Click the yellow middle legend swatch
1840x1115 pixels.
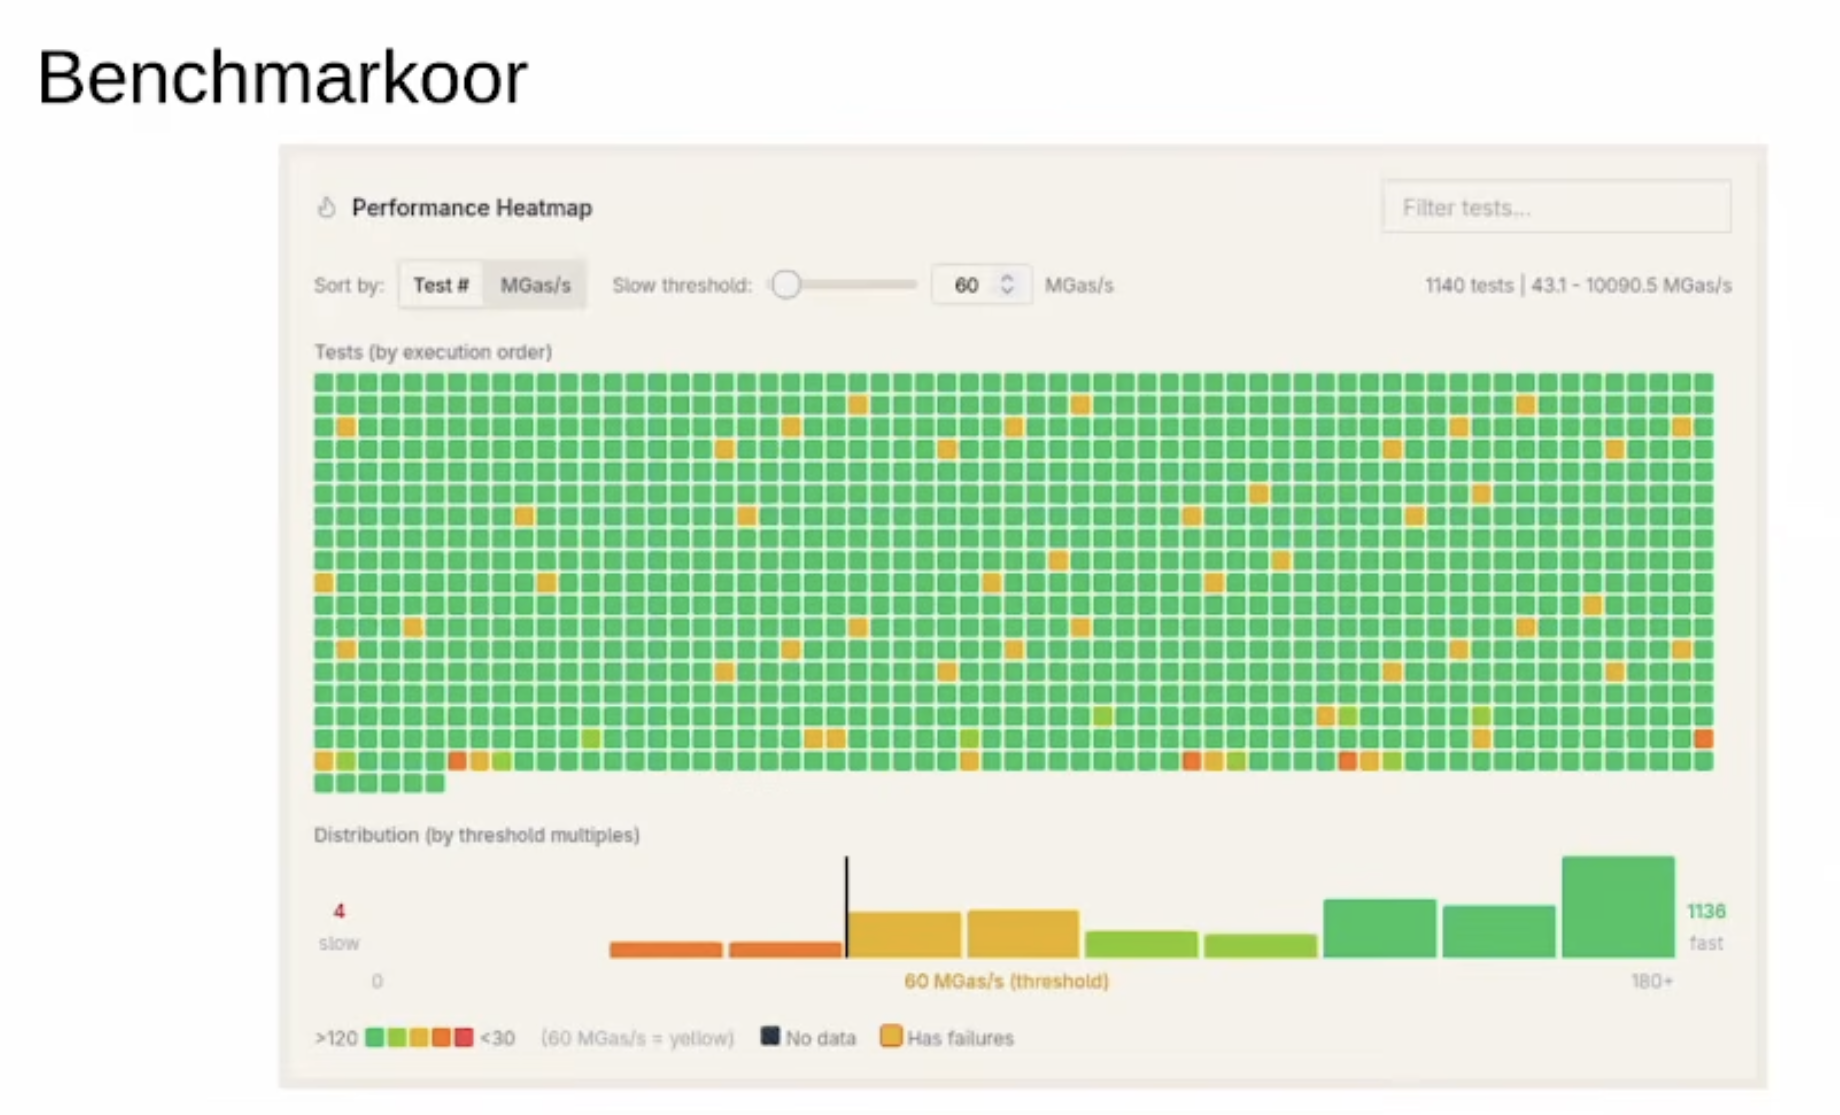418,1038
